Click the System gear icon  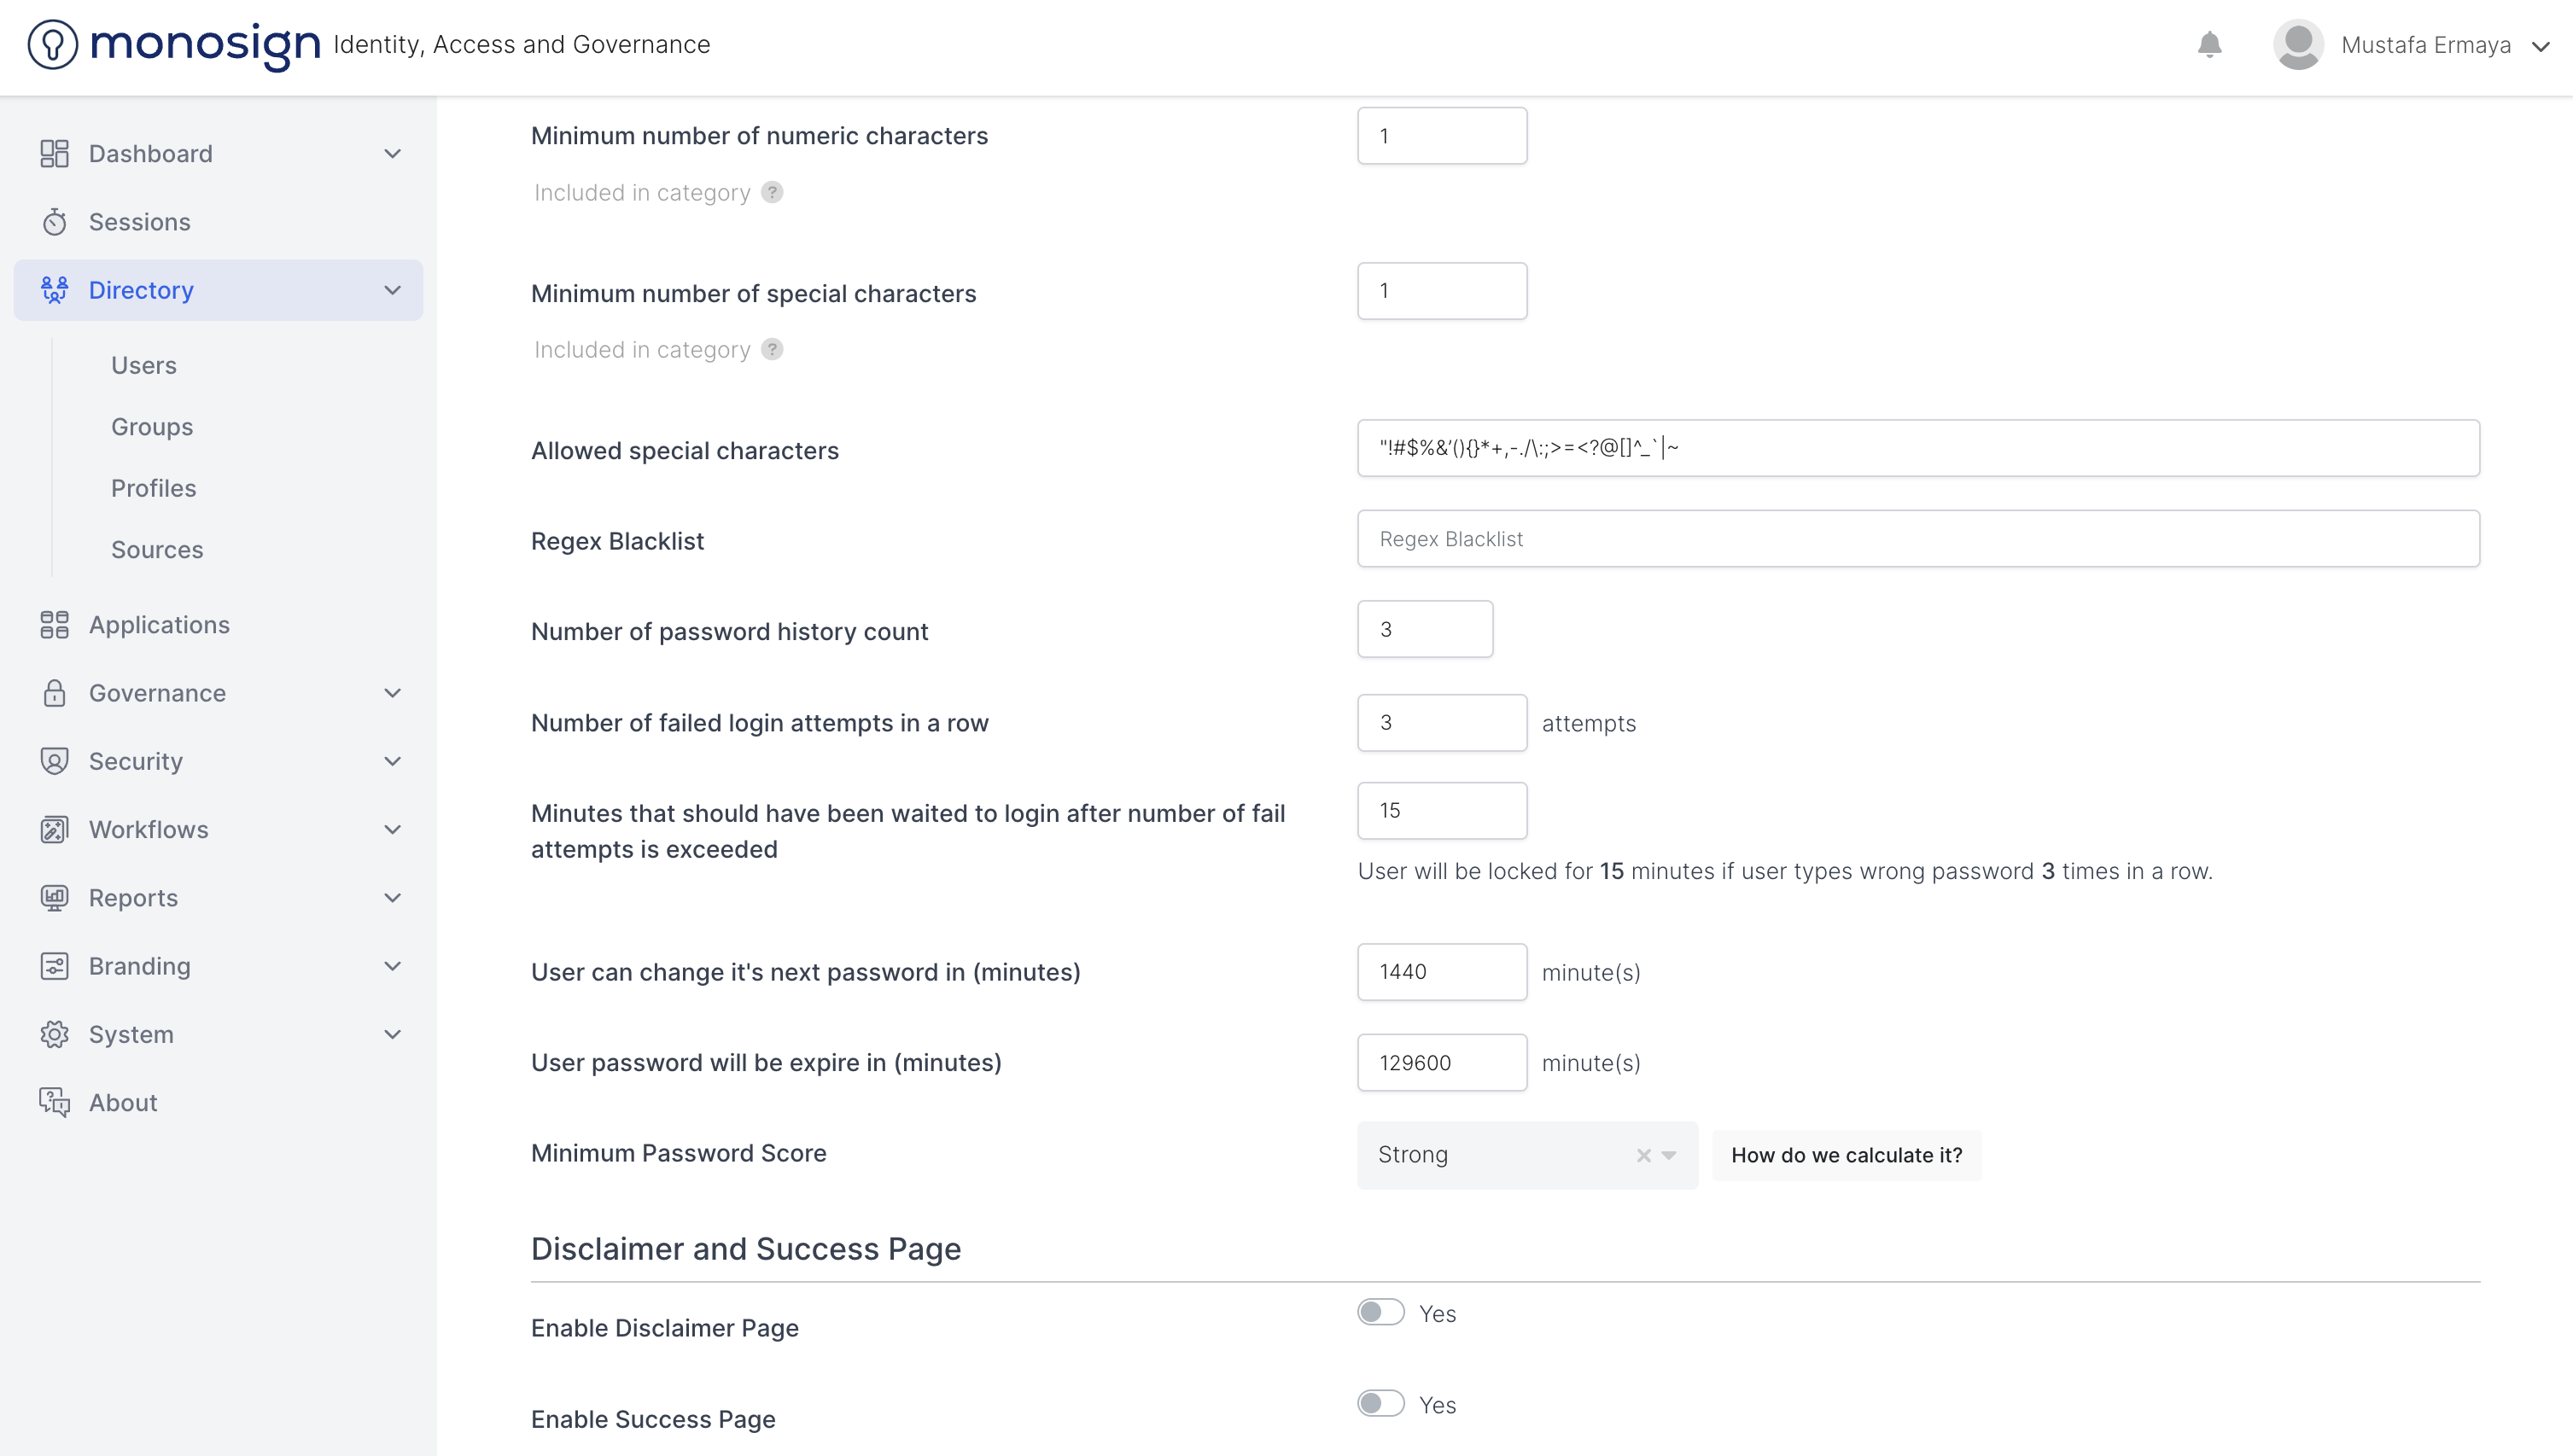pos(54,1034)
